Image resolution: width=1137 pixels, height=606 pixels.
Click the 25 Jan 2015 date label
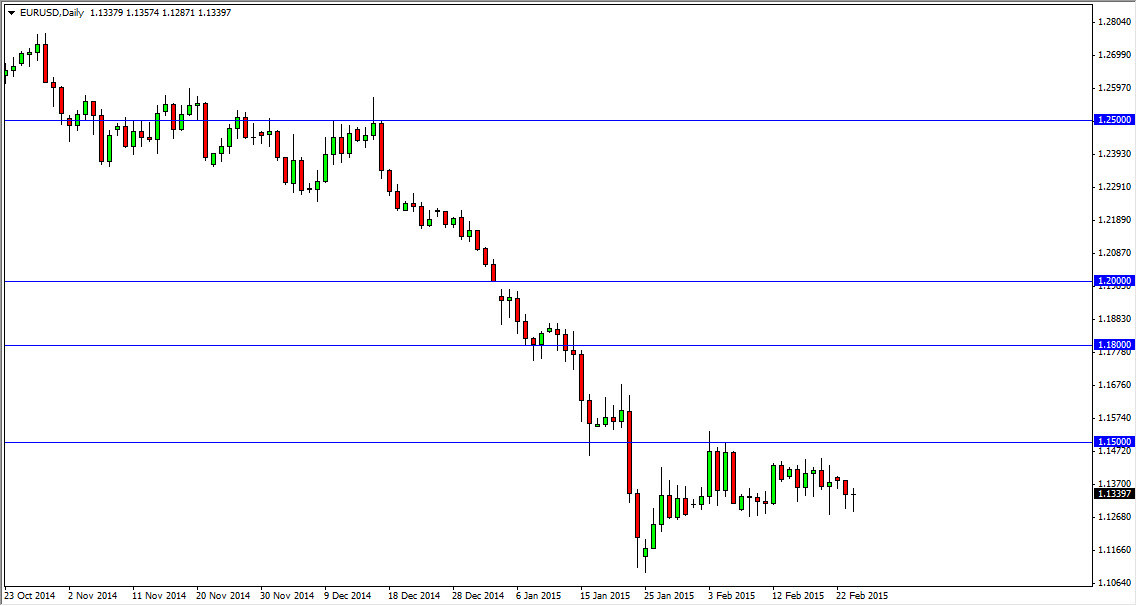tap(670, 596)
